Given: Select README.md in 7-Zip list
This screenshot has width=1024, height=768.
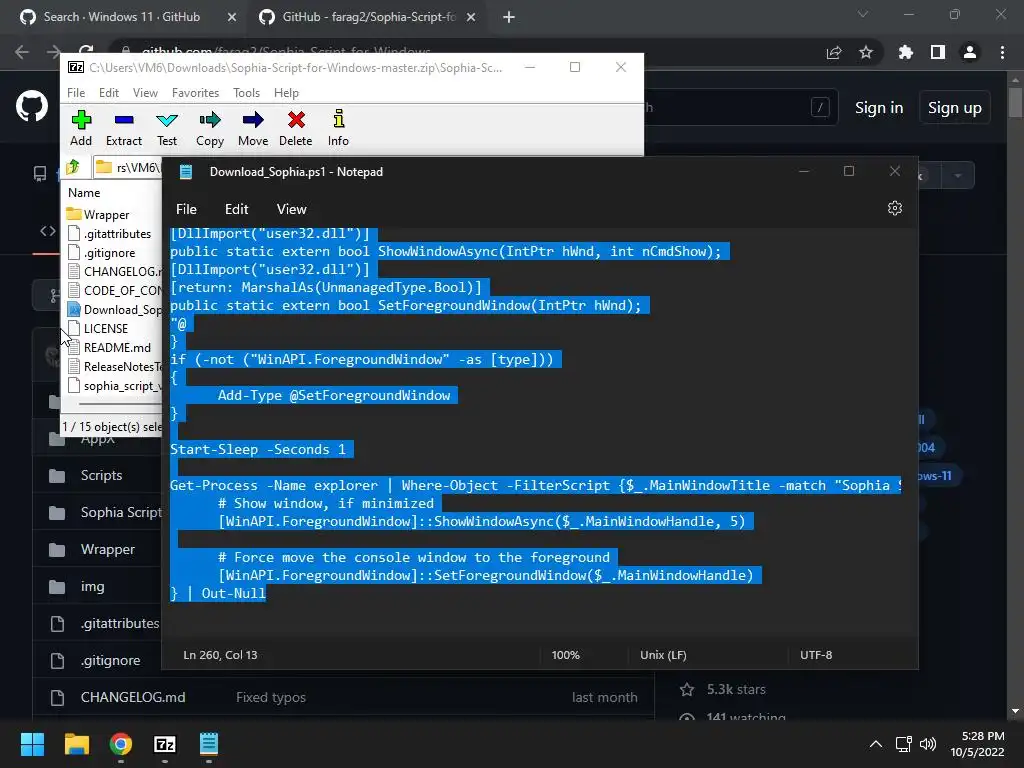Looking at the screenshot, I should (117, 347).
